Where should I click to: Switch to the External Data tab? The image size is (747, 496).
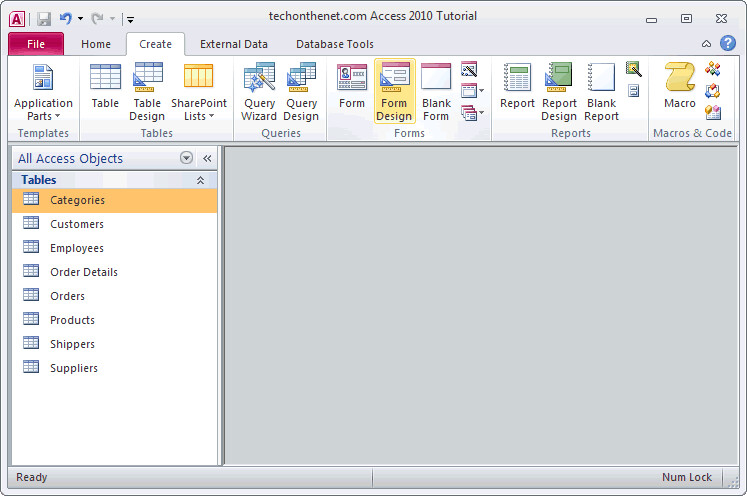click(233, 44)
